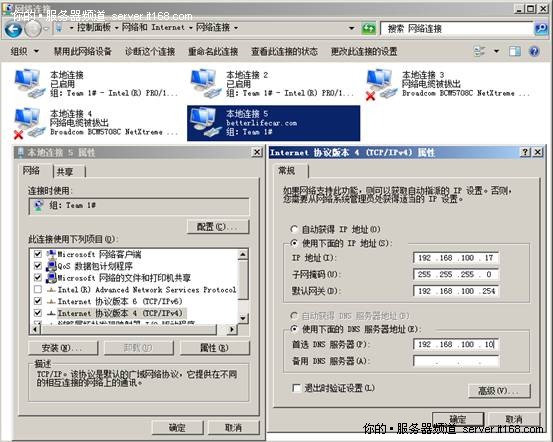
Task: Open the views dropdown arrow in toolbar
Action: pyautogui.click(x=496, y=52)
